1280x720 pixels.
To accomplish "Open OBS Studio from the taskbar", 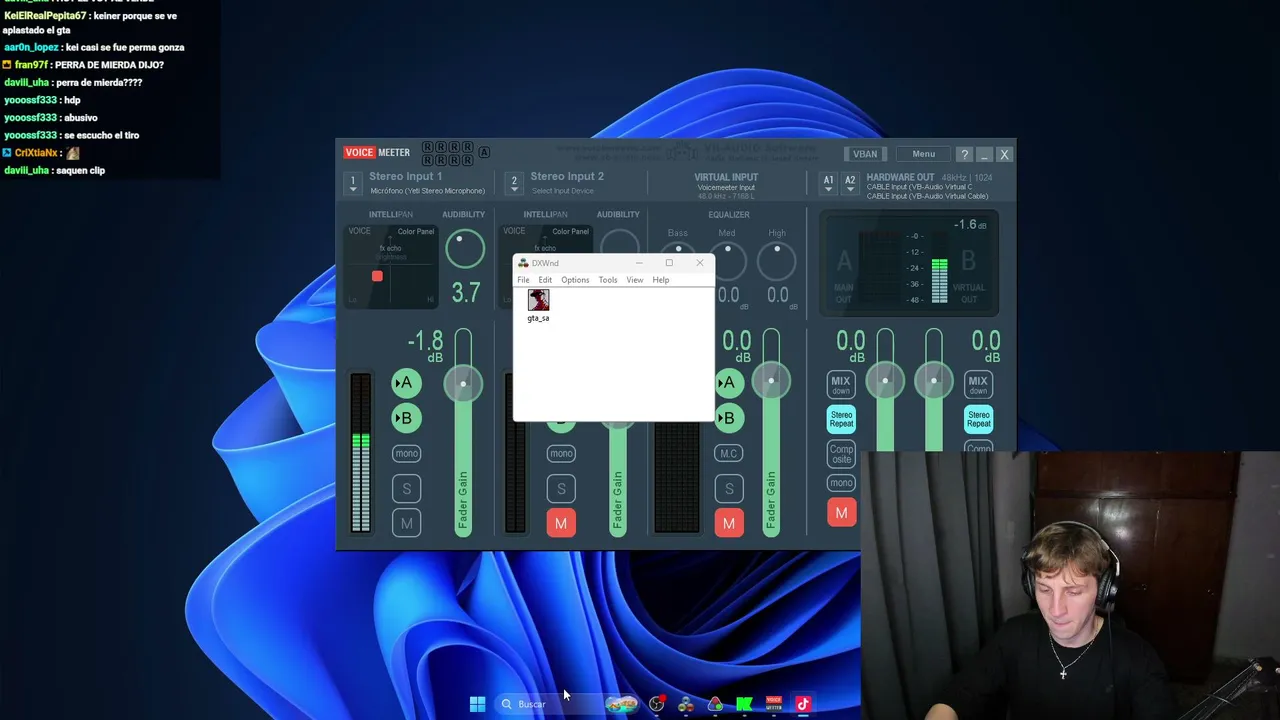I will pyautogui.click(x=656, y=704).
